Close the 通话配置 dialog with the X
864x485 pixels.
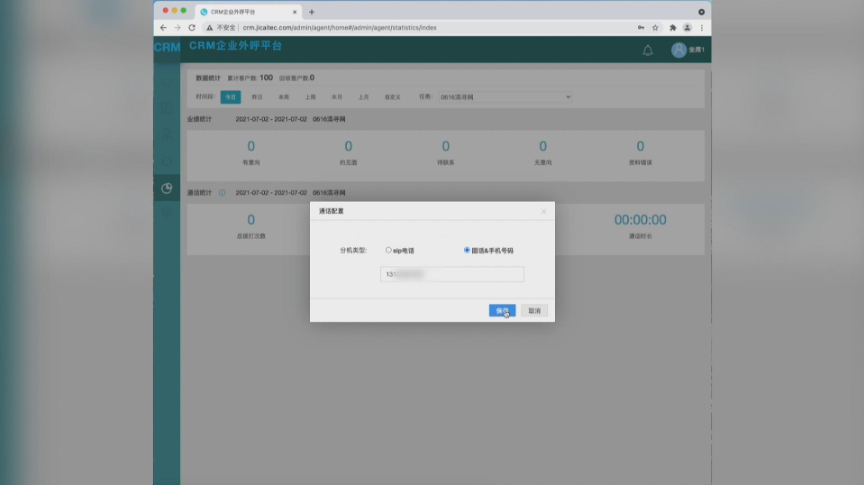click(x=544, y=211)
